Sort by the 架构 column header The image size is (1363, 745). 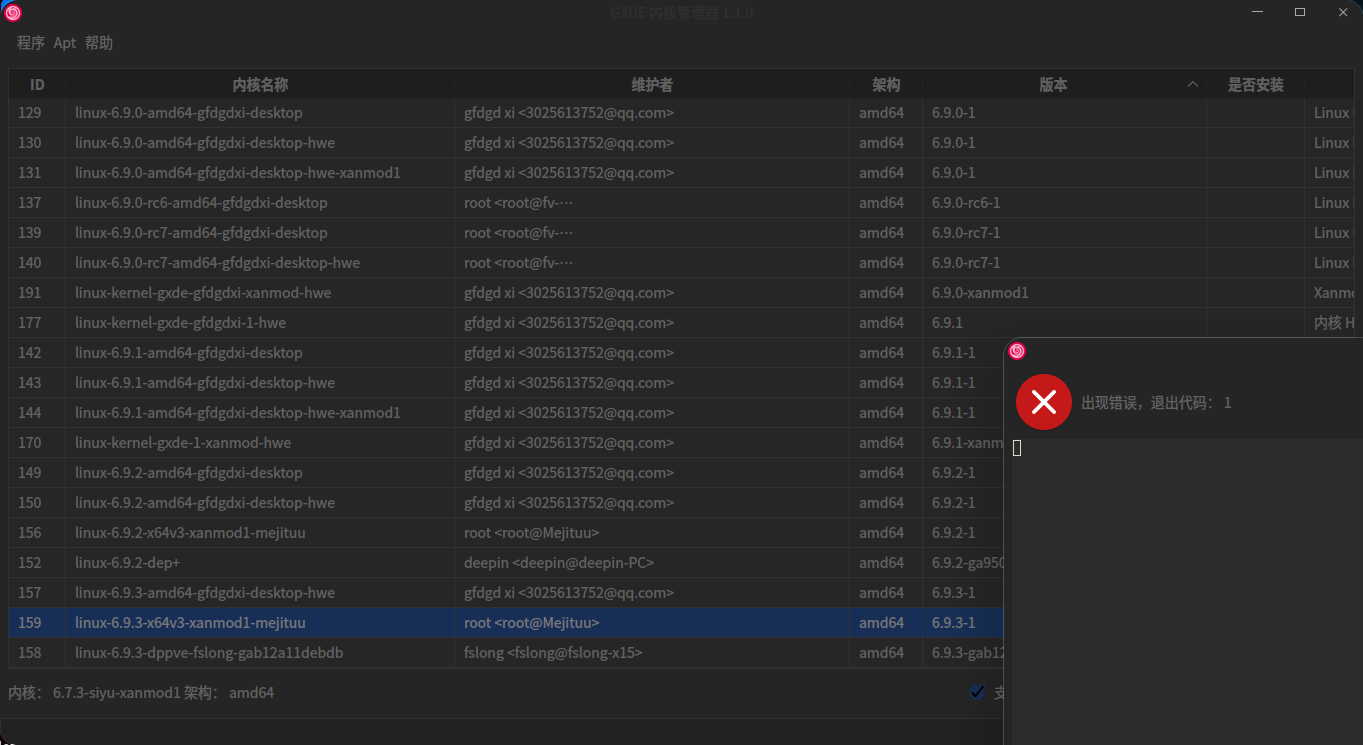click(886, 85)
